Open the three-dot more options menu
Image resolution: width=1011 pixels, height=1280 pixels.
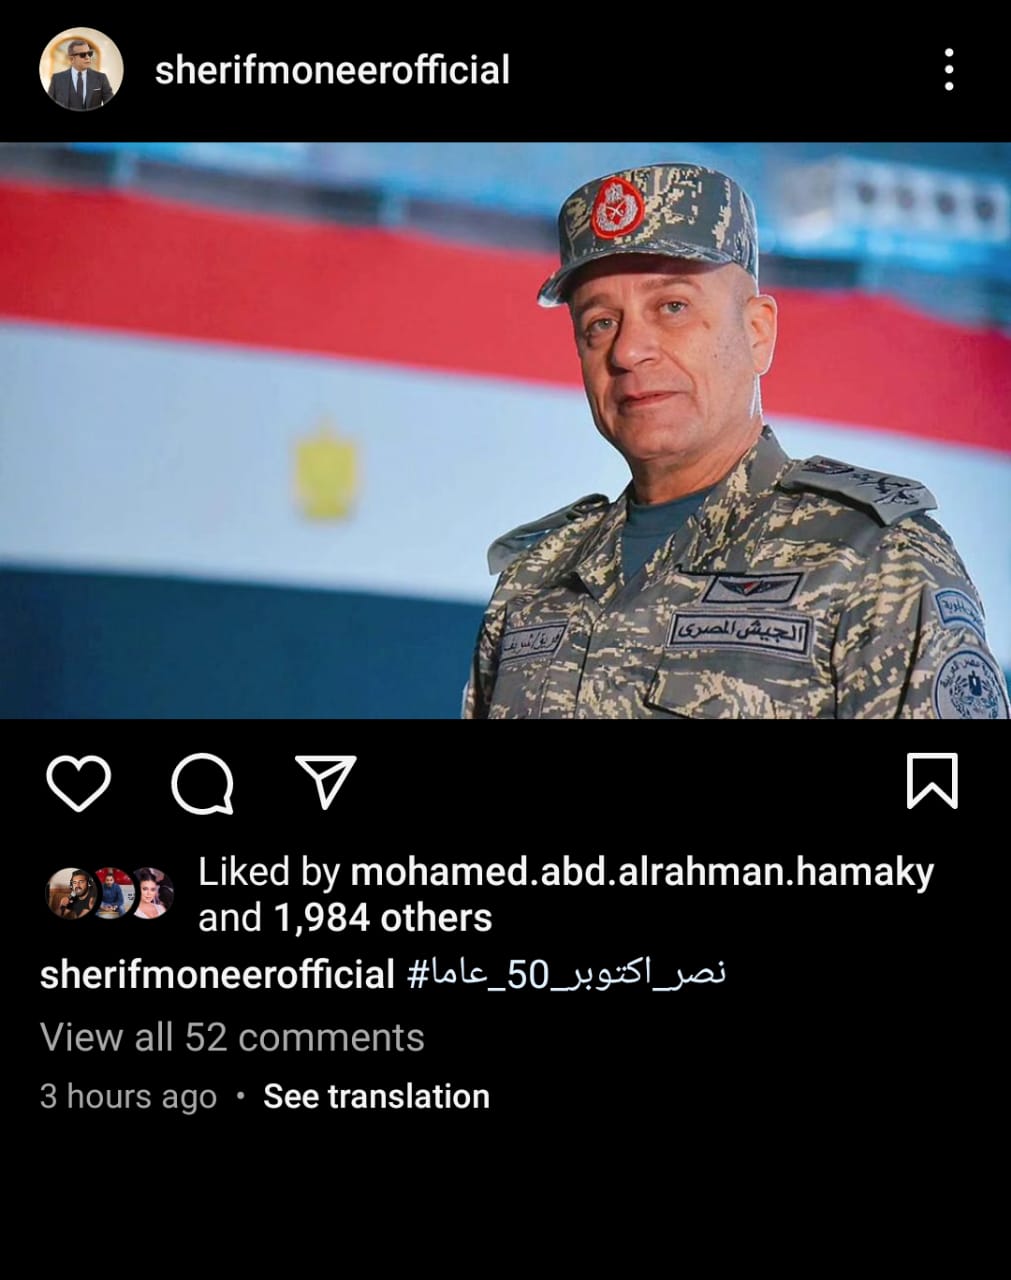949,70
